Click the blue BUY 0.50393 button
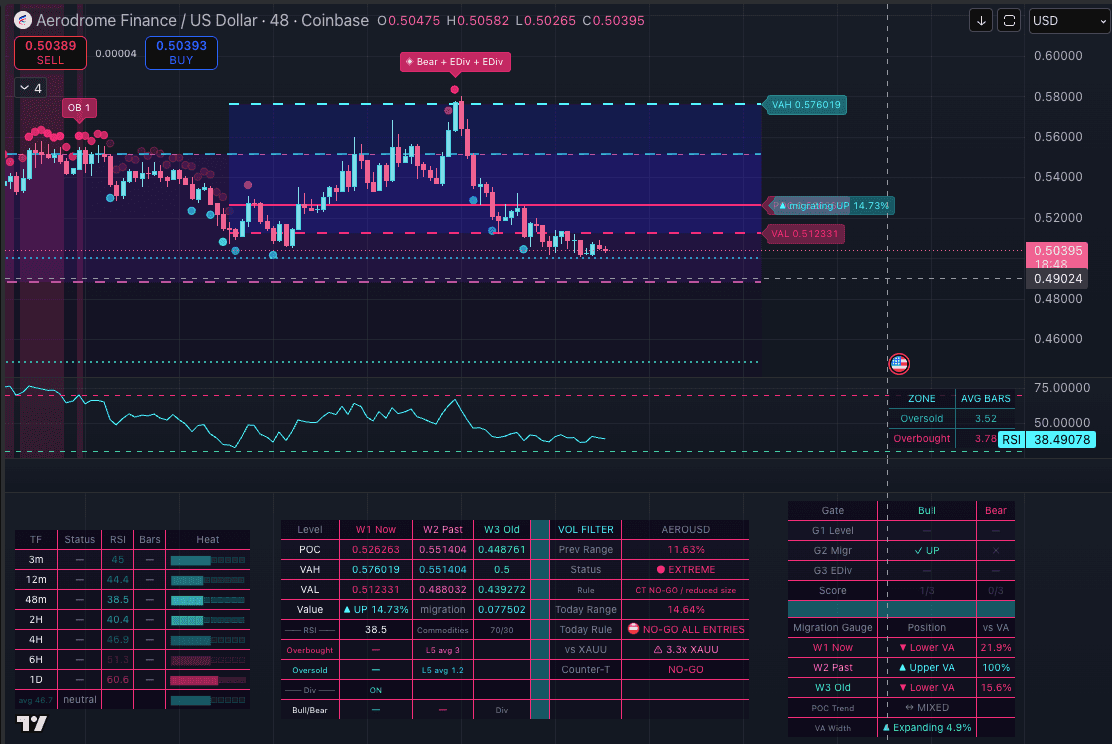This screenshot has width=1112, height=744. pyautogui.click(x=182, y=52)
